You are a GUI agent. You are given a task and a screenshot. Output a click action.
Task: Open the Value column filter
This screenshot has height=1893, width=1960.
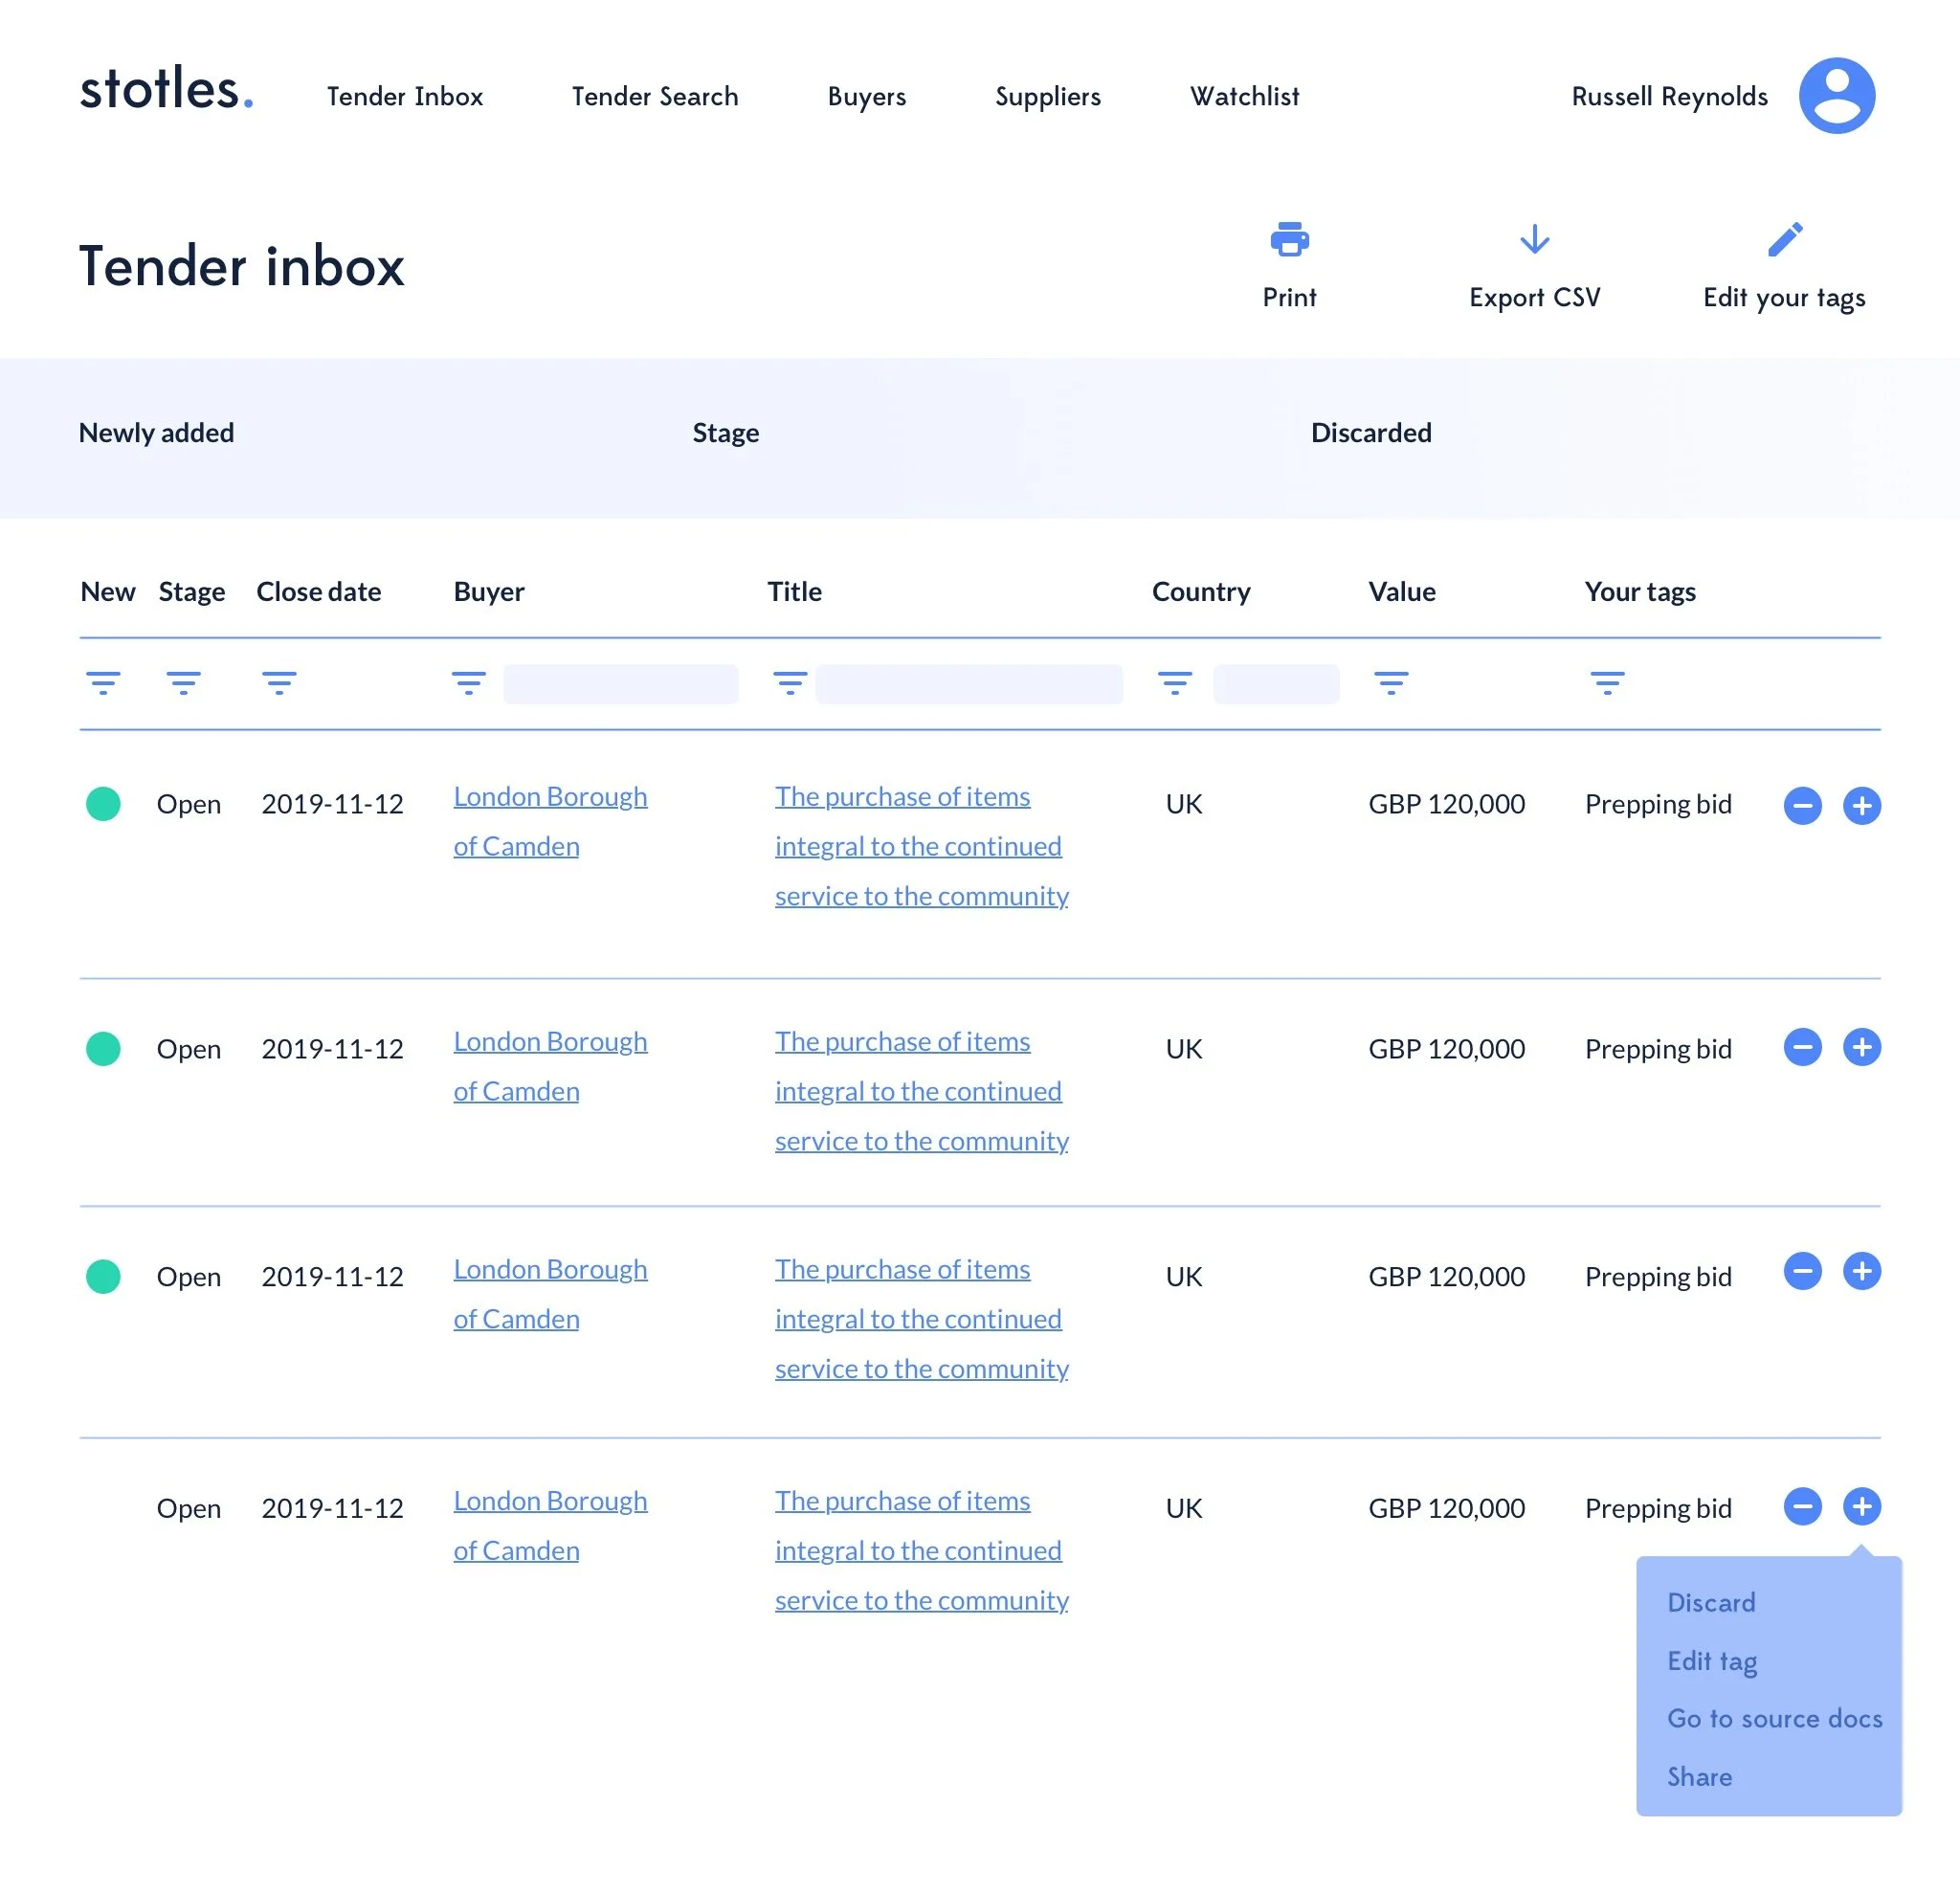click(x=1390, y=684)
